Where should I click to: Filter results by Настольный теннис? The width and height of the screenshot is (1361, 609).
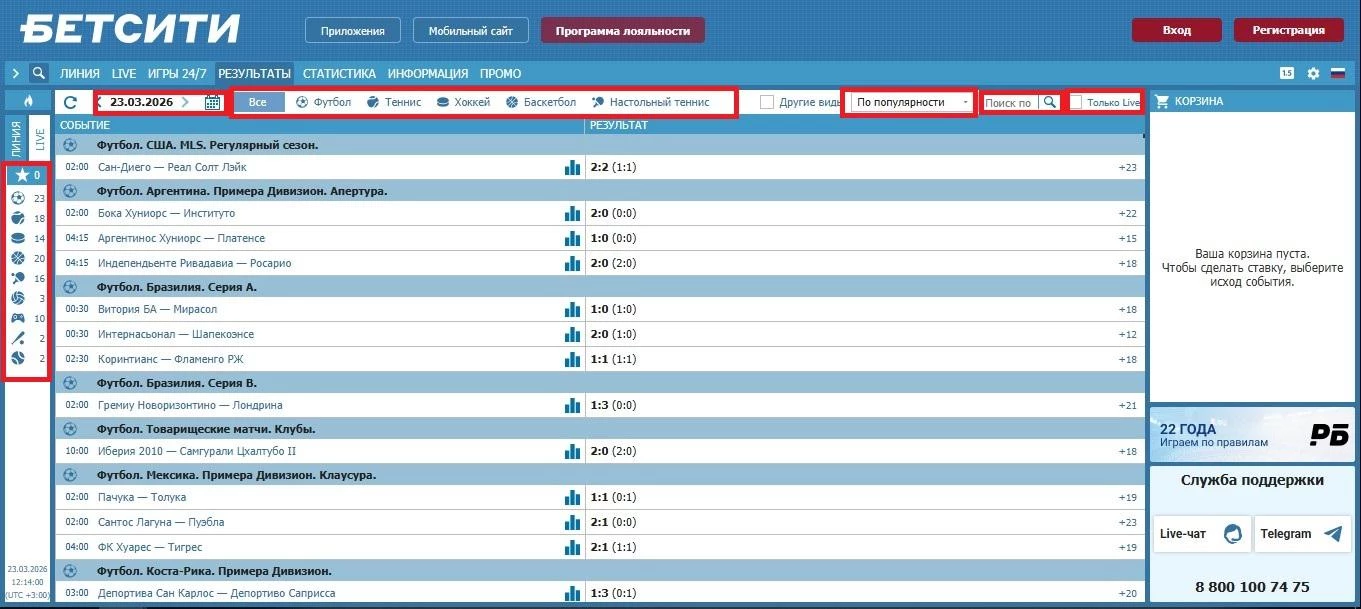[x=650, y=102]
